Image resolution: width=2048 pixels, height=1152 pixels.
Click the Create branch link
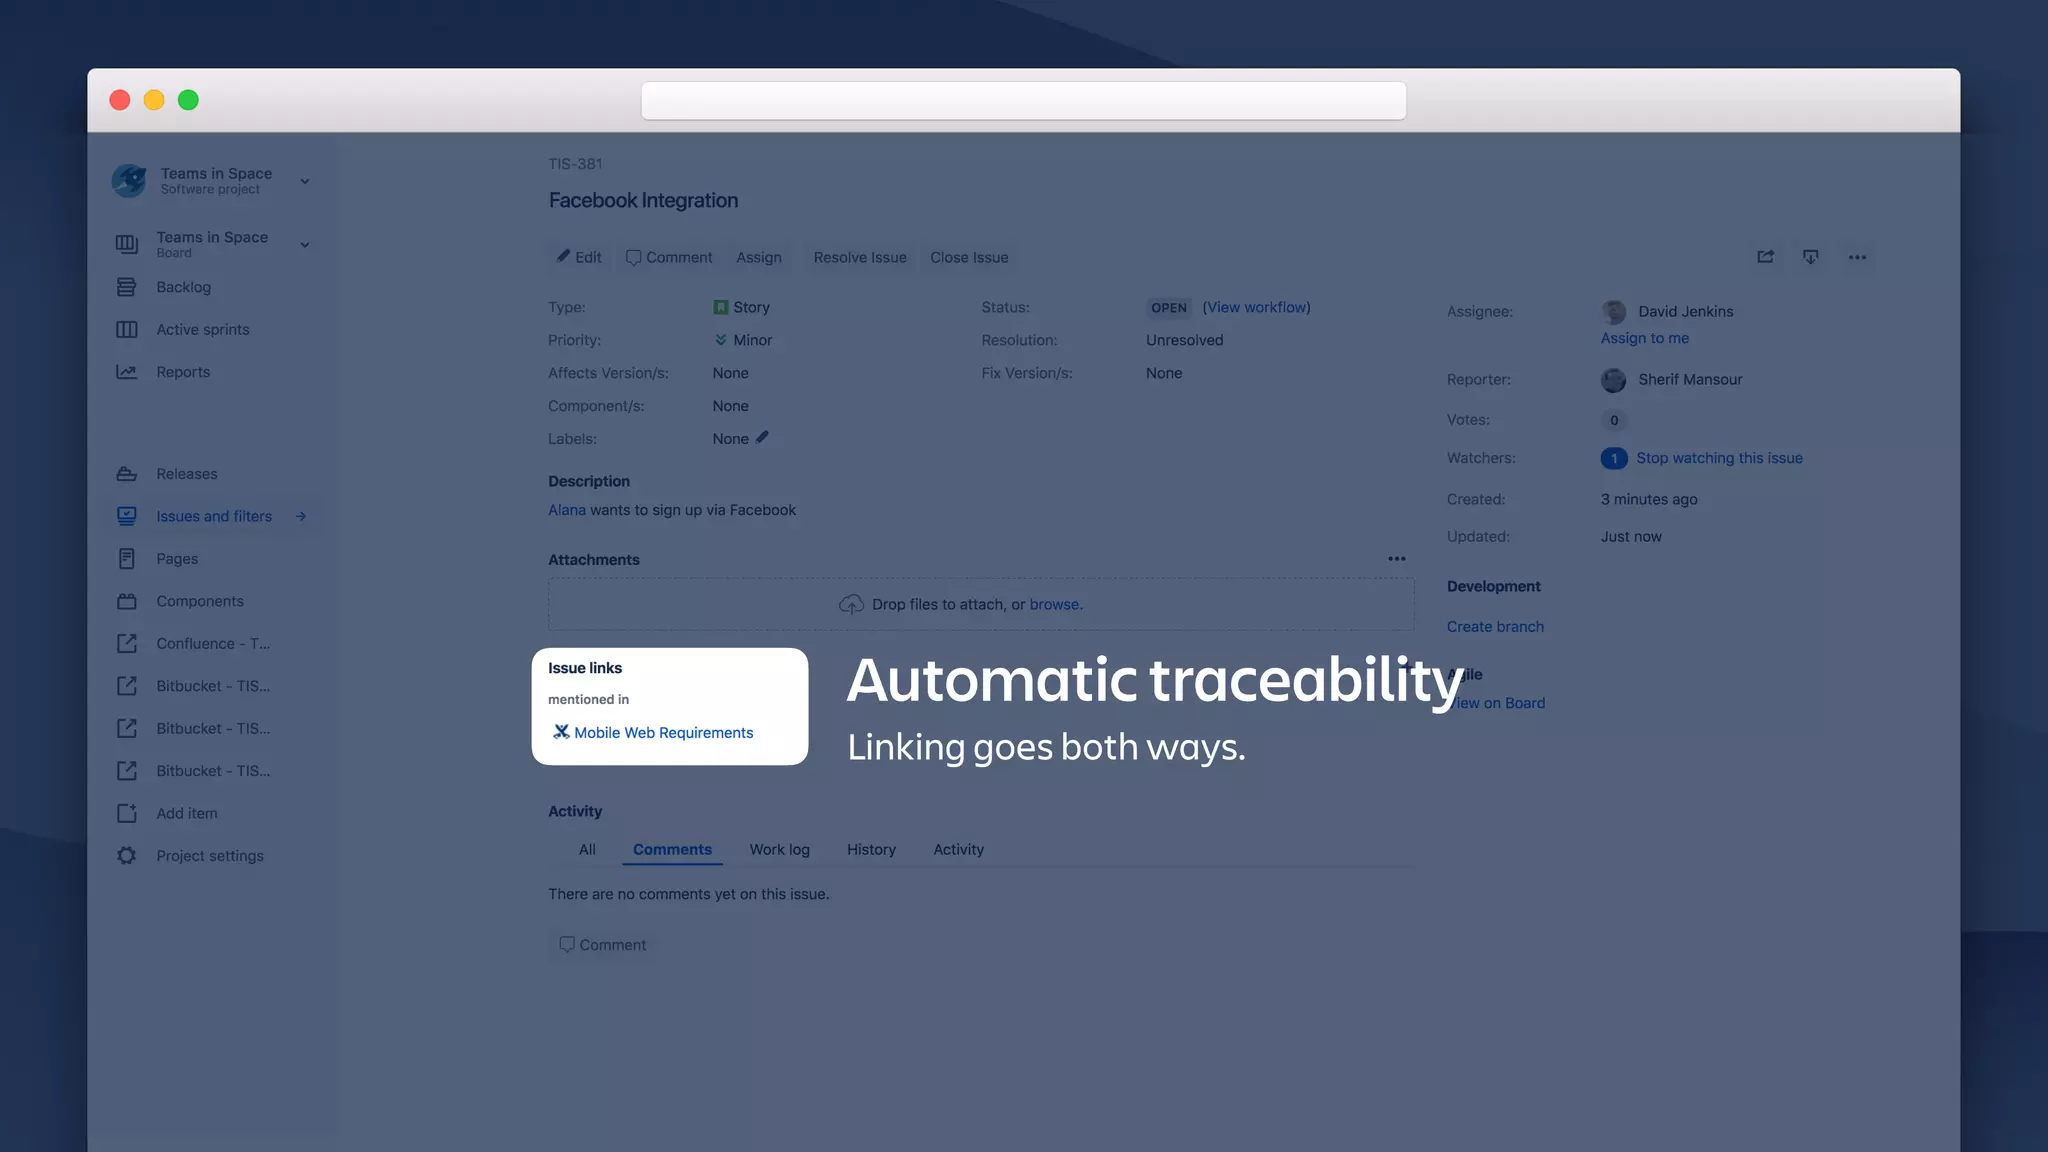(x=1495, y=627)
